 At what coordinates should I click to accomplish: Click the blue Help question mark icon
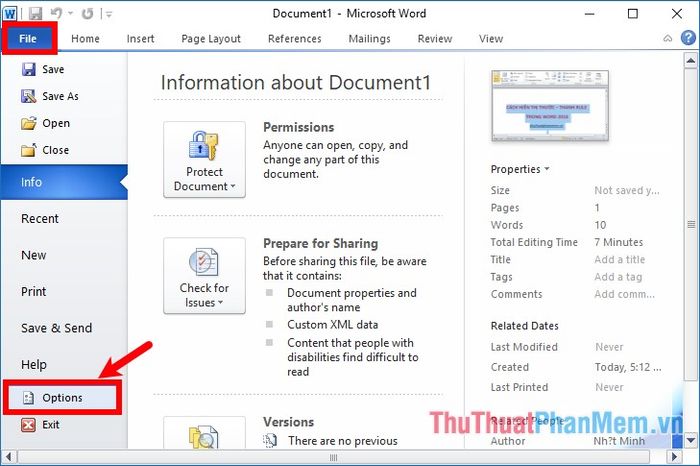pyautogui.click(x=688, y=38)
